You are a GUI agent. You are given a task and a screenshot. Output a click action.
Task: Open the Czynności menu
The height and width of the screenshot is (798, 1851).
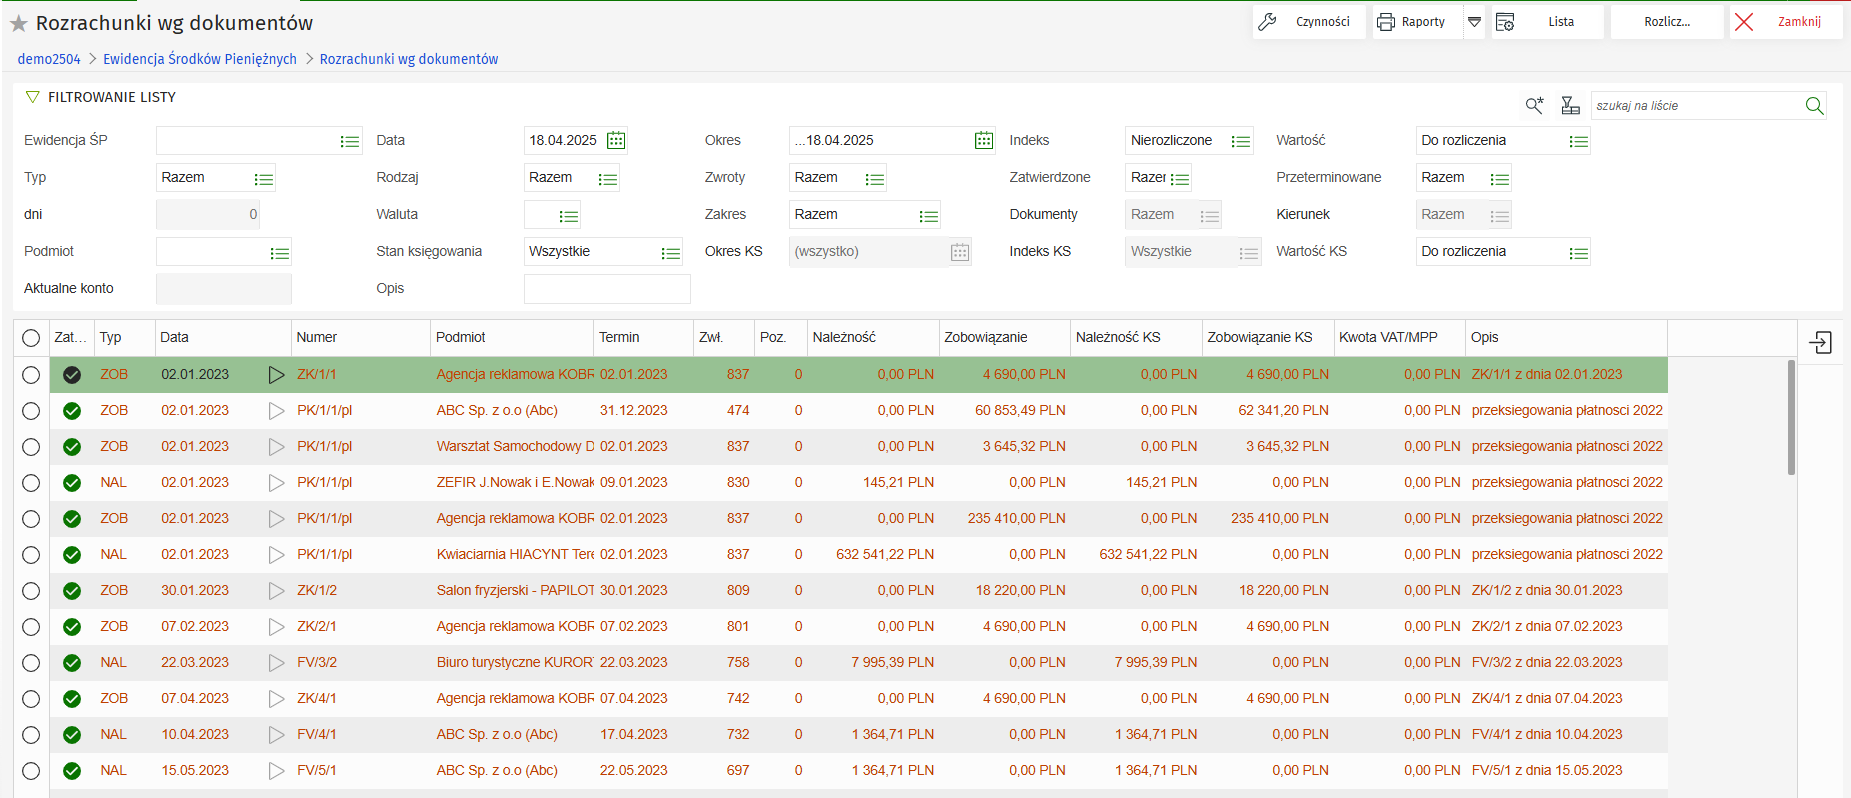tap(1308, 22)
